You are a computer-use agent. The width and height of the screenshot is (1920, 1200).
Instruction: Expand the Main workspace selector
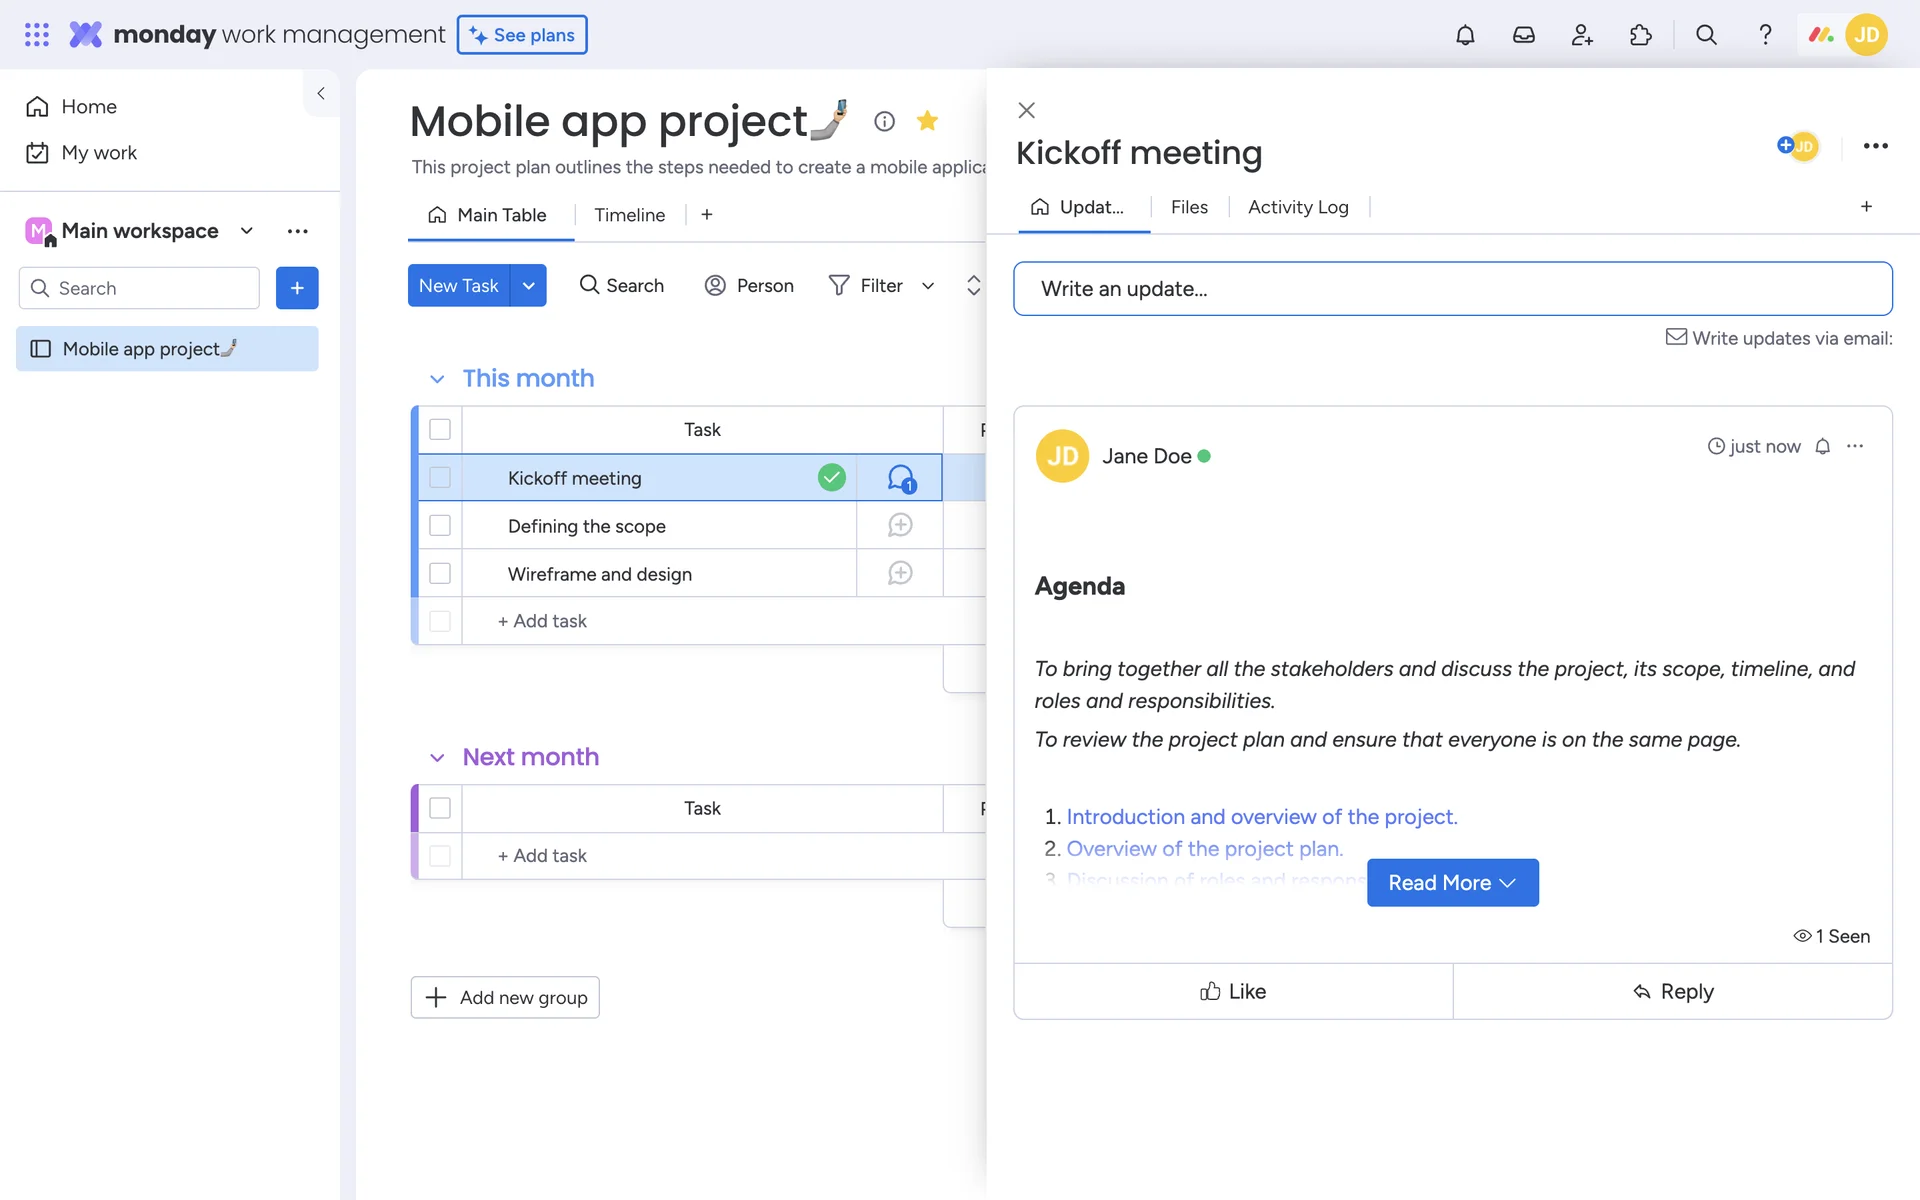[x=246, y=231]
